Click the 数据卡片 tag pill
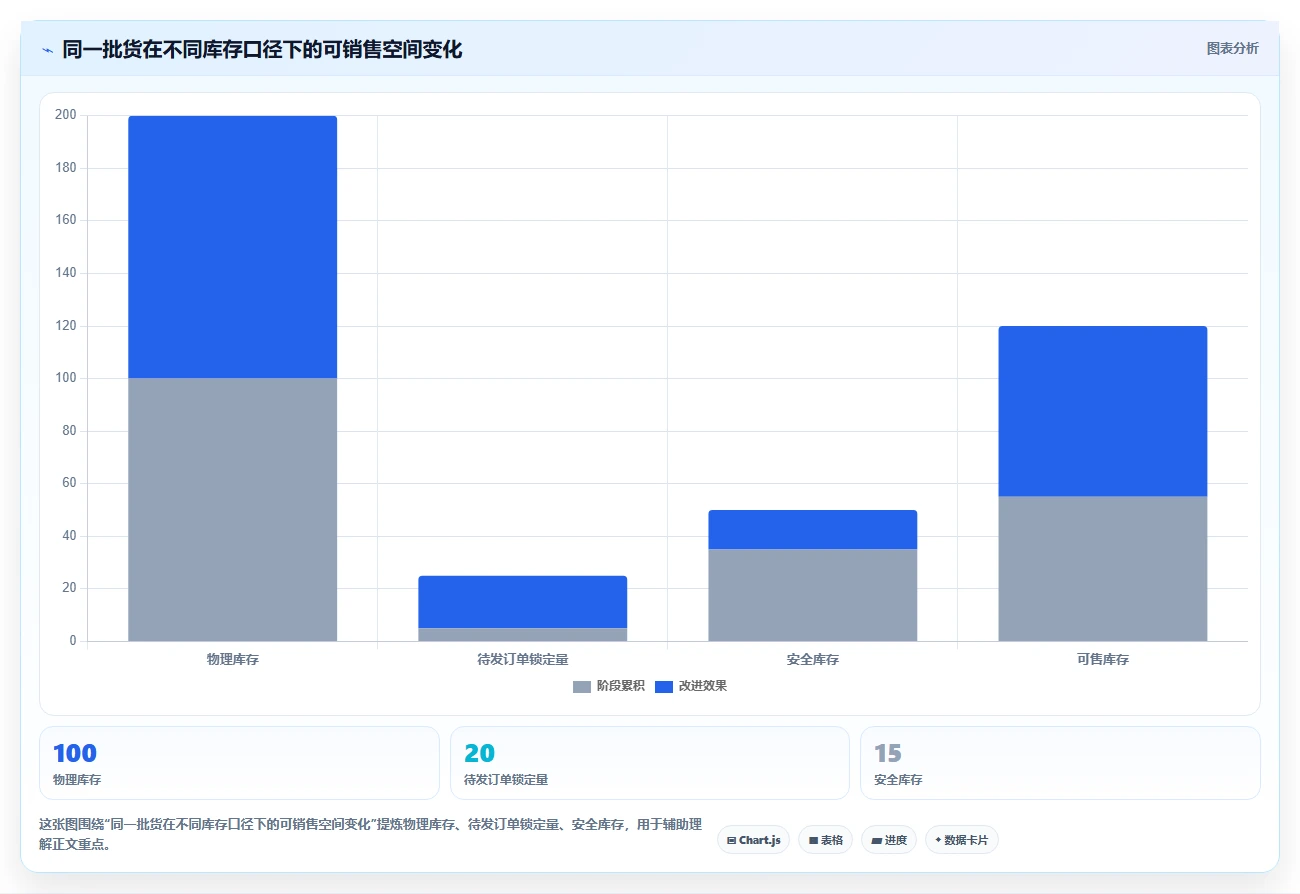The image size is (1300, 894). point(961,840)
